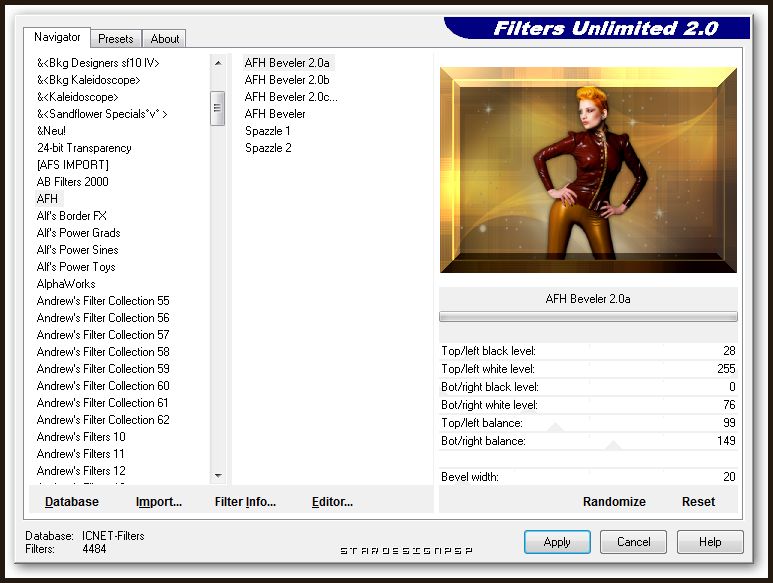
Task: Open the Presets tab
Action: click(116, 39)
